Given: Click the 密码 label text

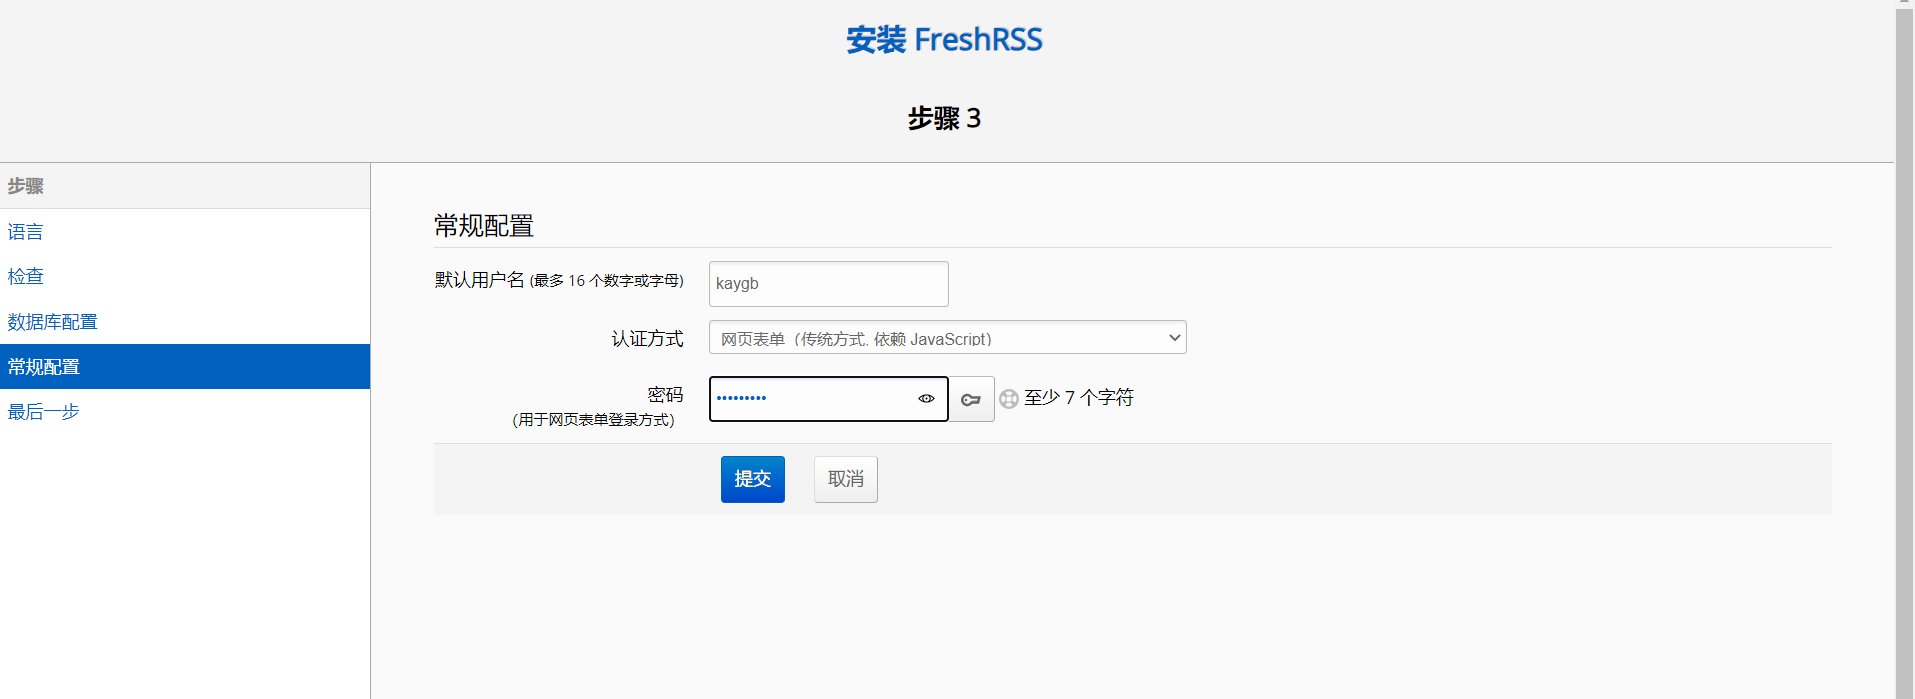Looking at the screenshot, I should [x=665, y=396].
